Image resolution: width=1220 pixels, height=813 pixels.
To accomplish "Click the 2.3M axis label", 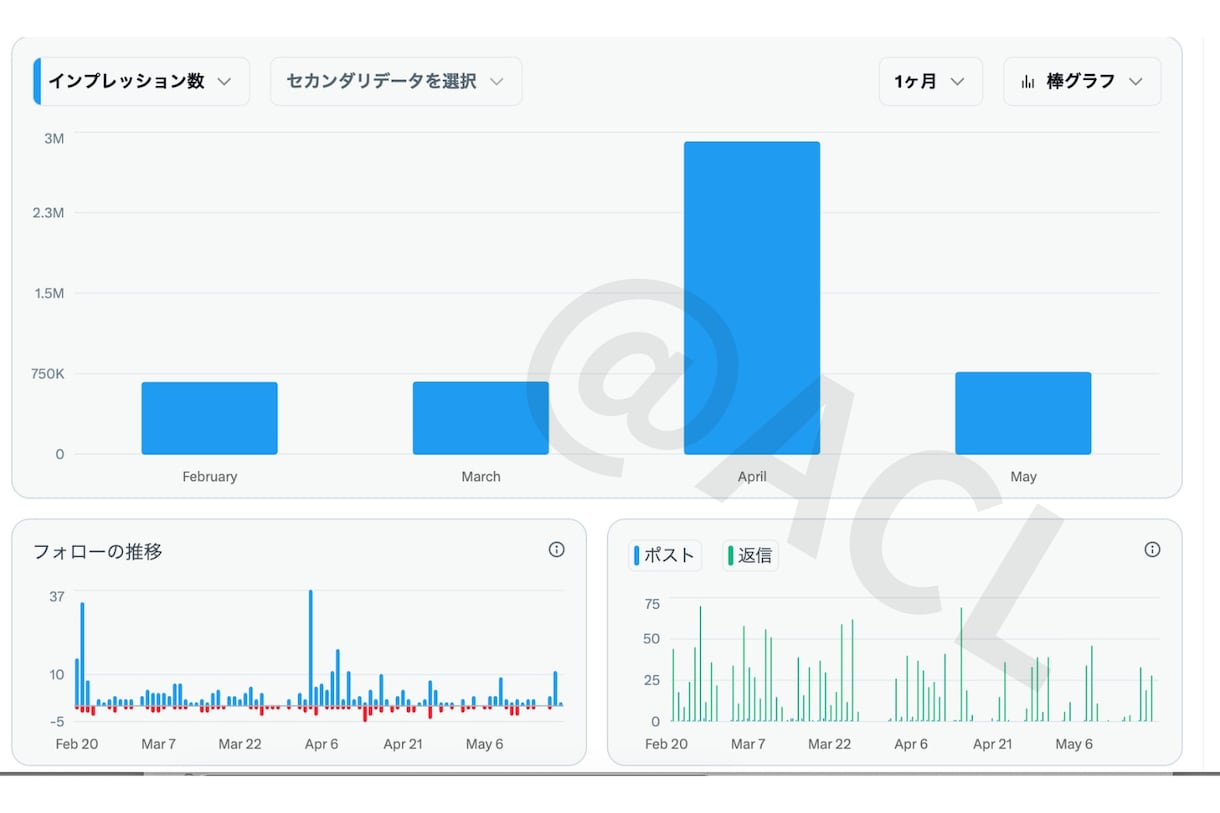I will pos(47,213).
